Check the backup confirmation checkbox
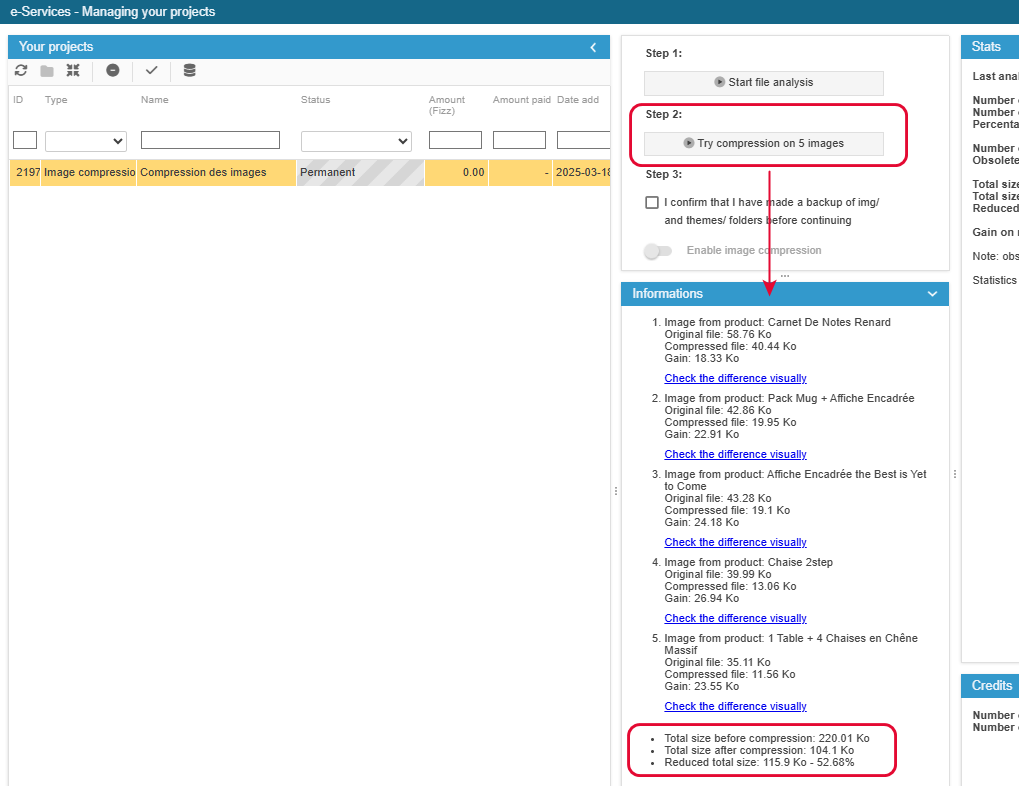Screen dimensions: 1019x786 652,202
